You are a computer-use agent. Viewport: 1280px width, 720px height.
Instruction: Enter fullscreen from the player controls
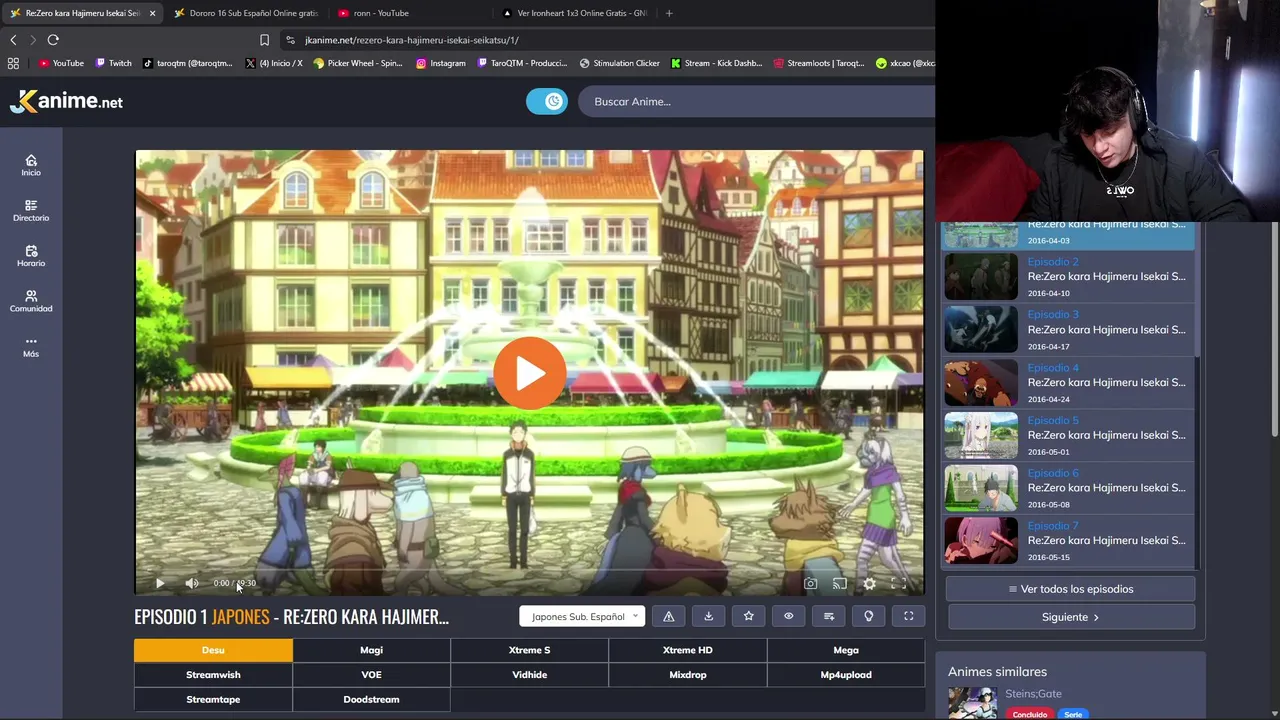tap(898, 584)
